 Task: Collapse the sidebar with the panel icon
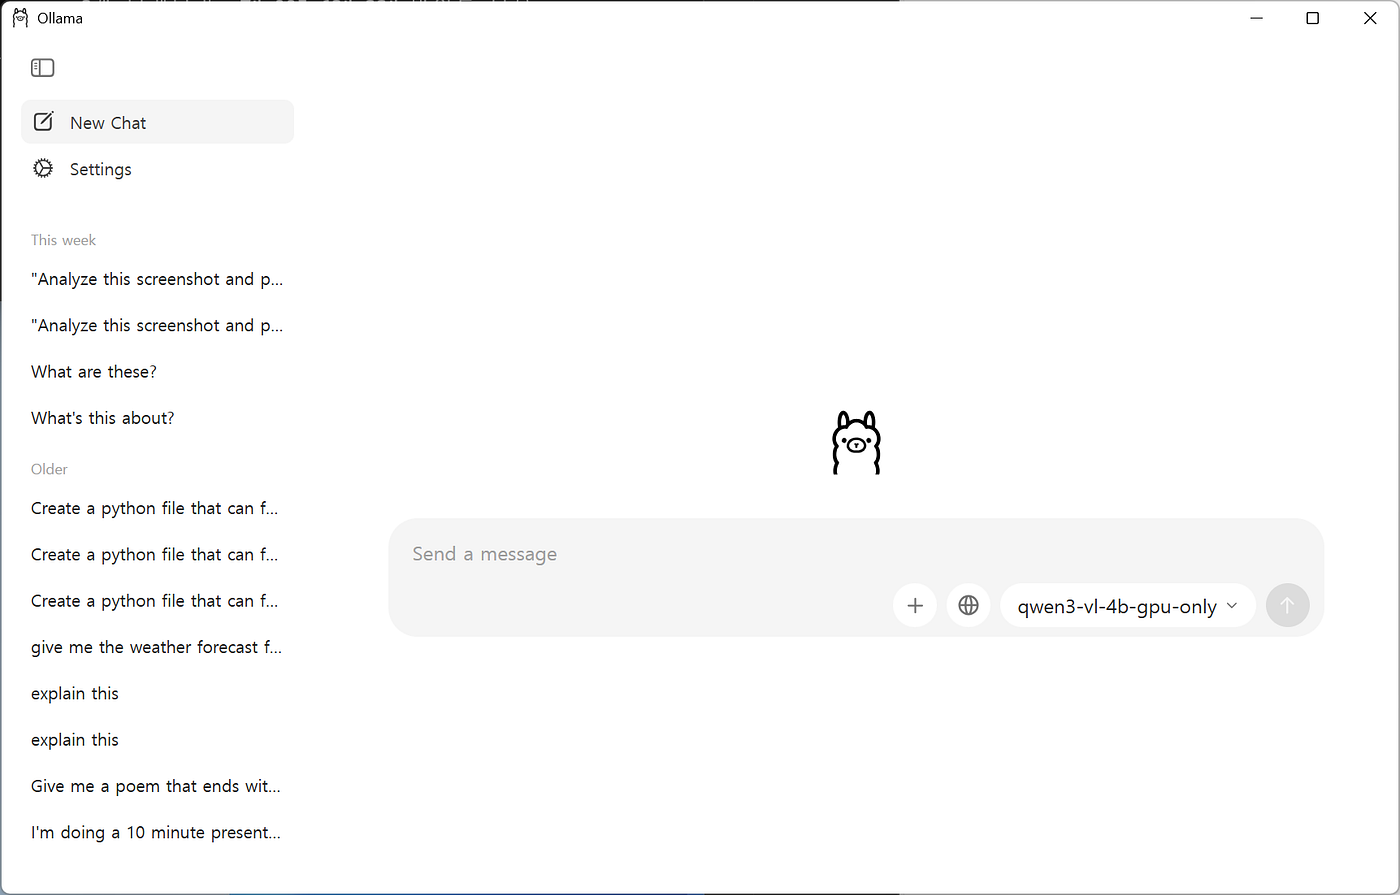(x=42, y=68)
